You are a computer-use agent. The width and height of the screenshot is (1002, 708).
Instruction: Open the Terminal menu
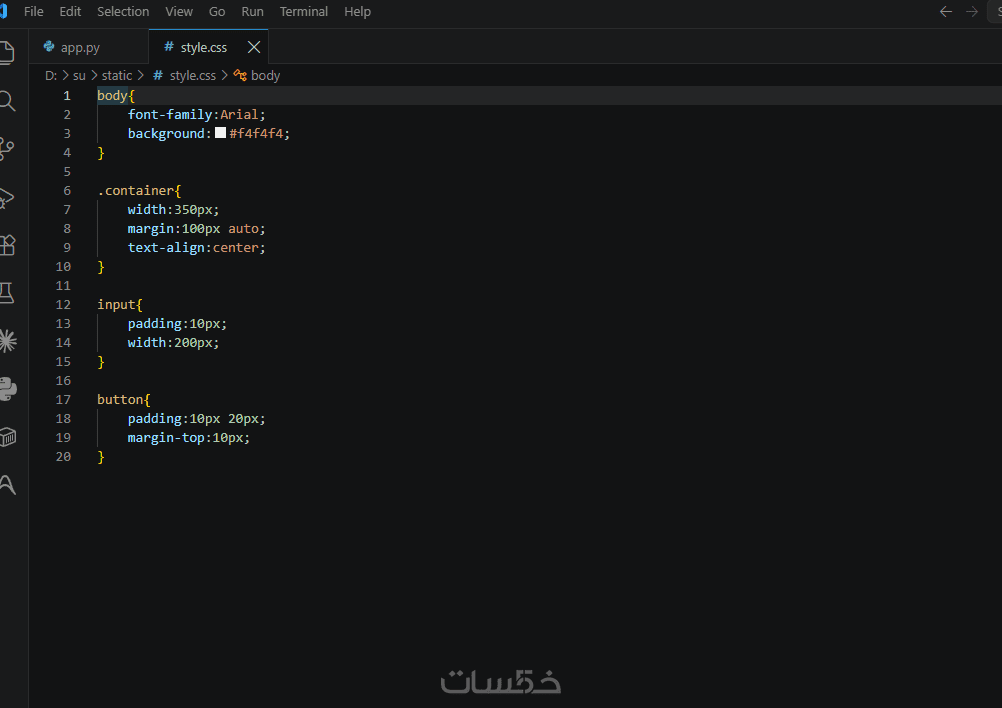(x=304, y=12)
